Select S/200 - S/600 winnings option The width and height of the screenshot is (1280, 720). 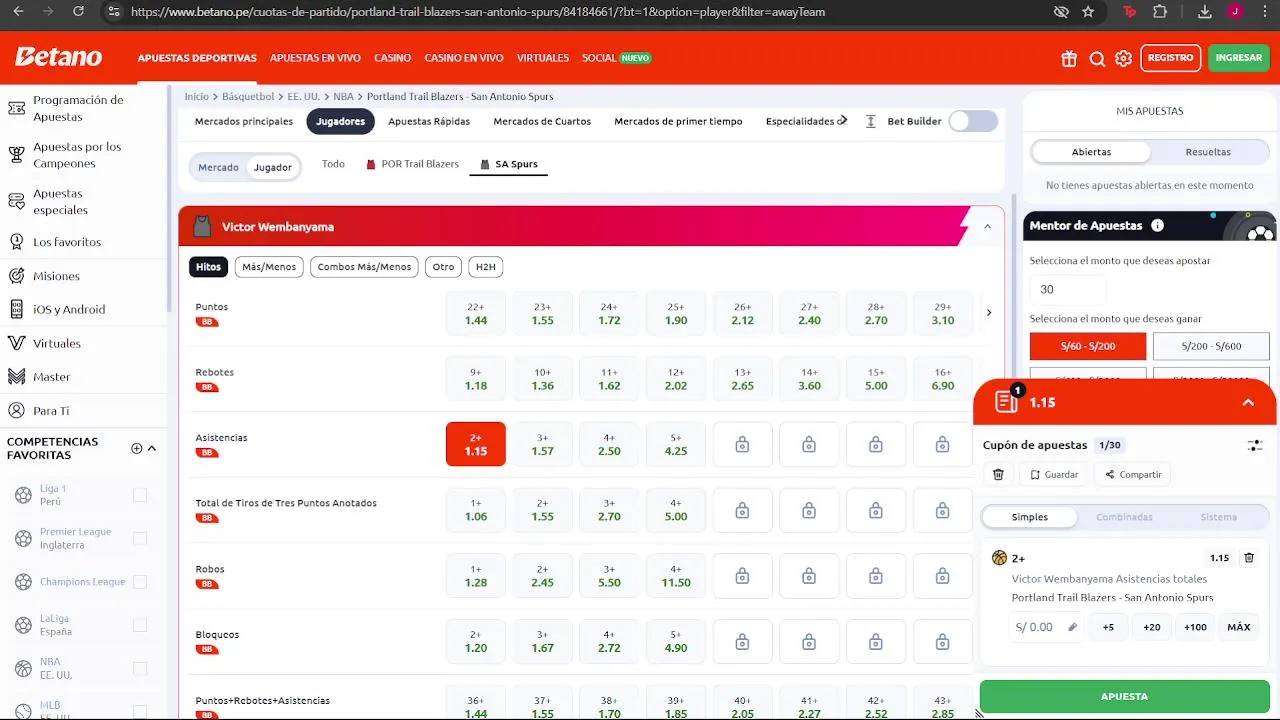tap(1211, 346)
